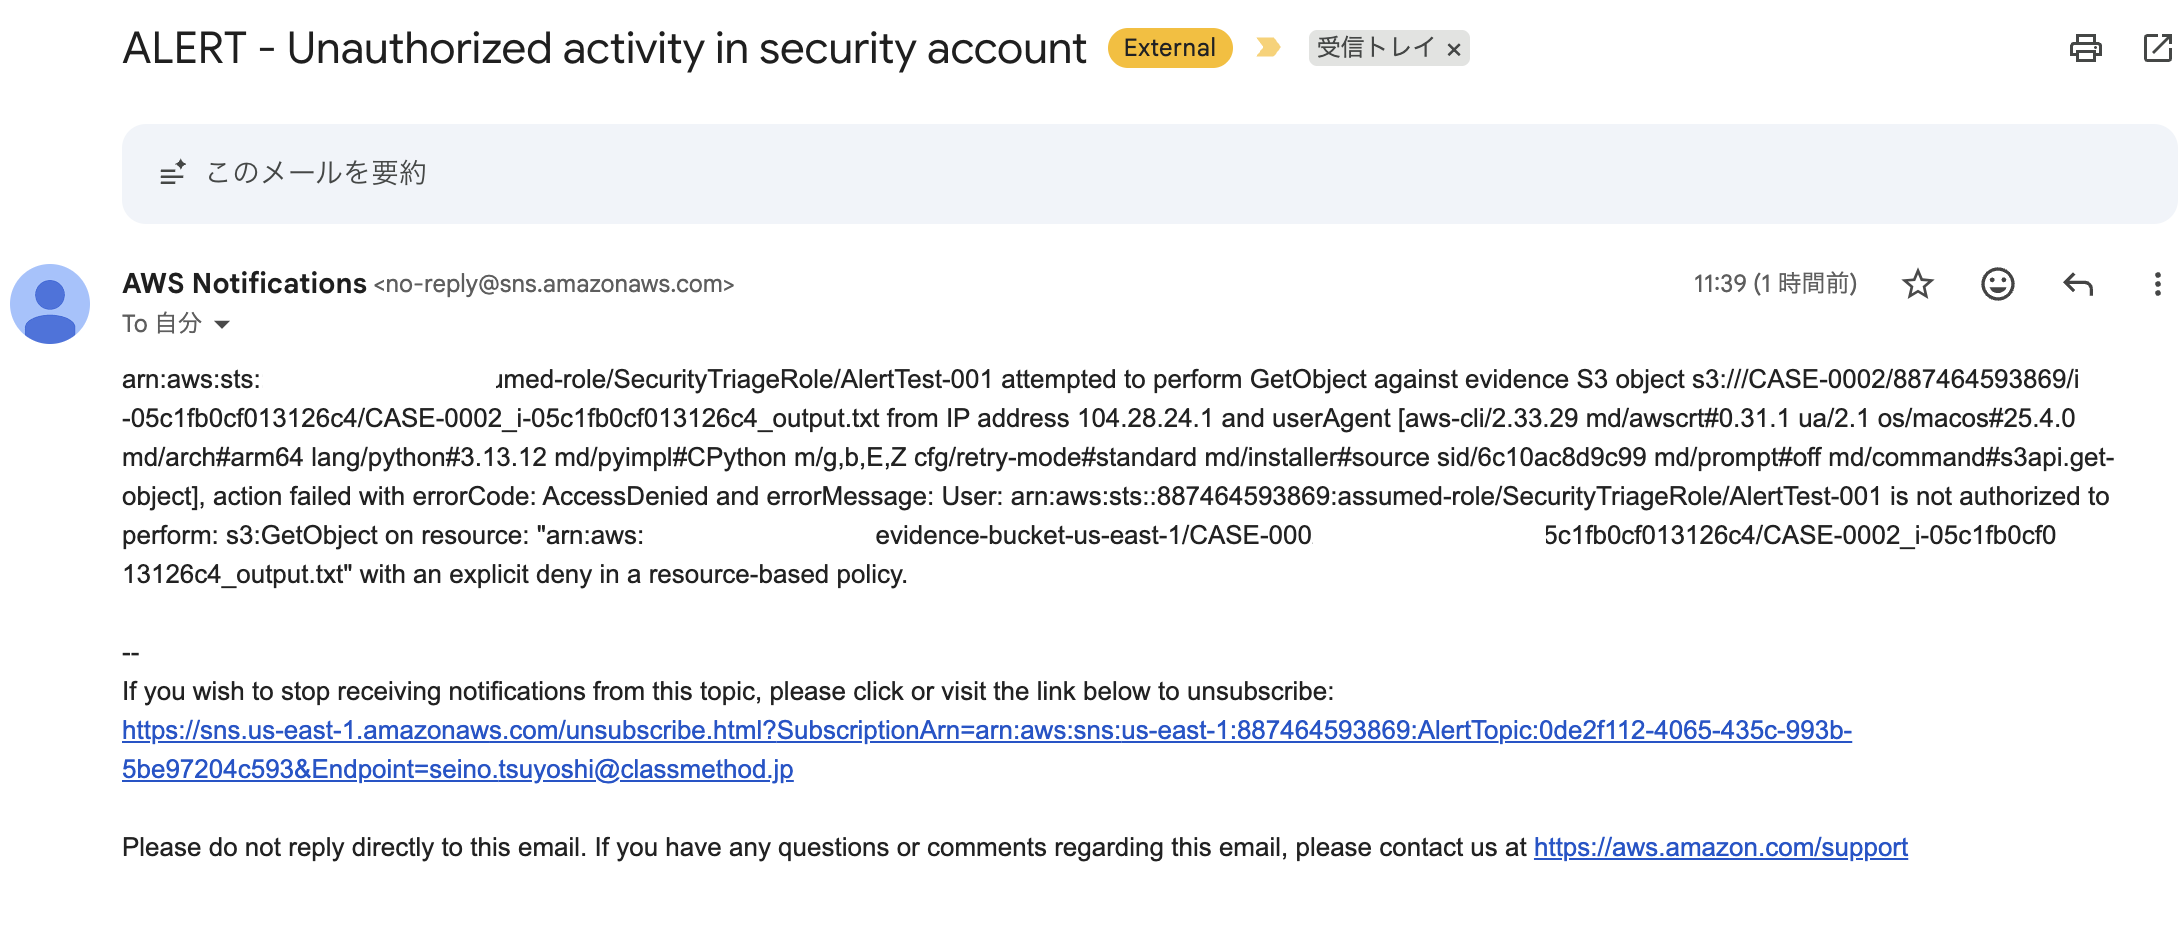Reply to the AWS Notifications message
Screen dimensions: 2182x938
2078,285
